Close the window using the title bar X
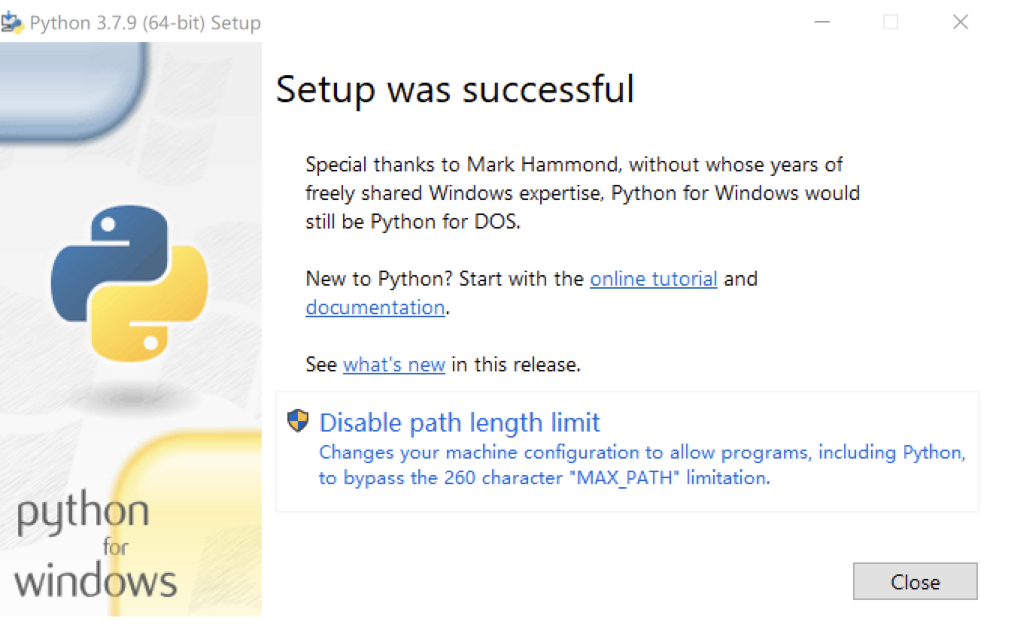1022x633 pixels. point(960,22)
